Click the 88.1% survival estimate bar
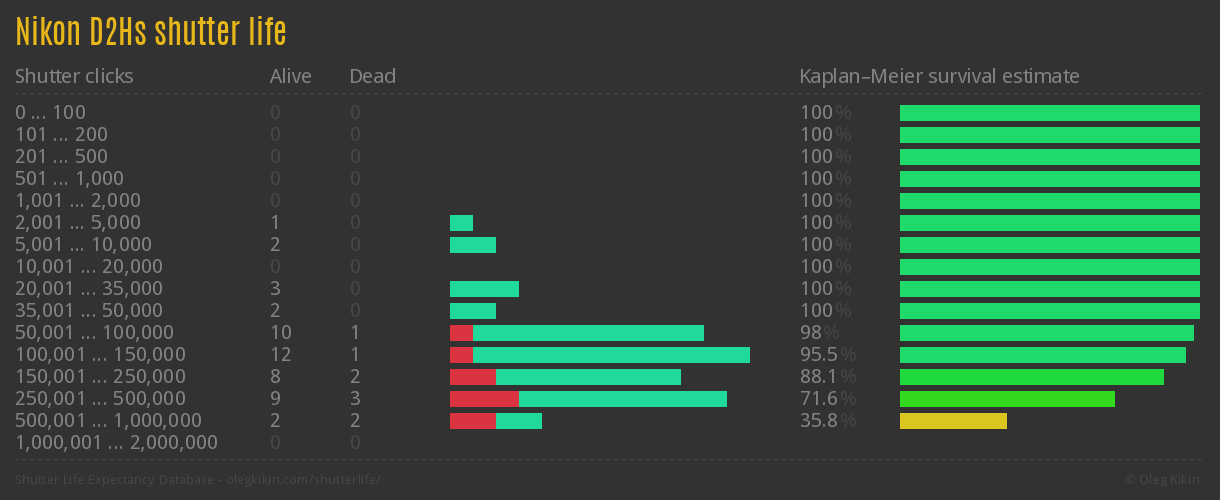The width and height of the screenshot is (1220, 500). [x=1031, y=377]
